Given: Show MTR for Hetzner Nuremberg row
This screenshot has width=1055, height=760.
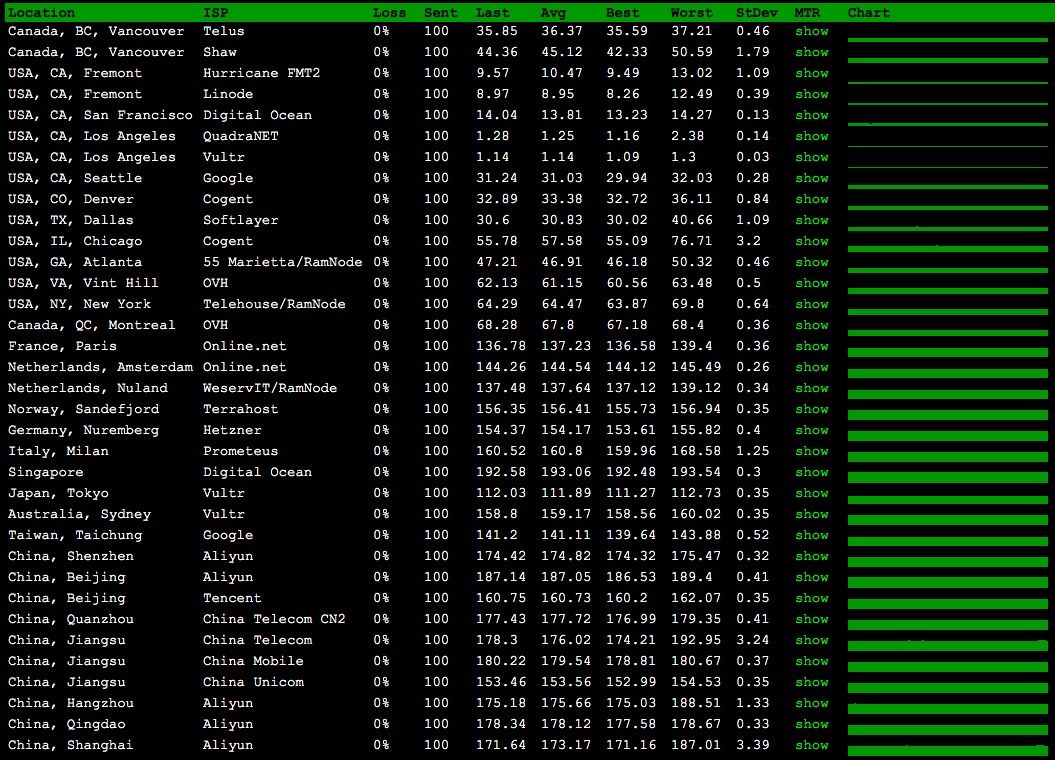Looking at the screenshot, I should [811, 430].
